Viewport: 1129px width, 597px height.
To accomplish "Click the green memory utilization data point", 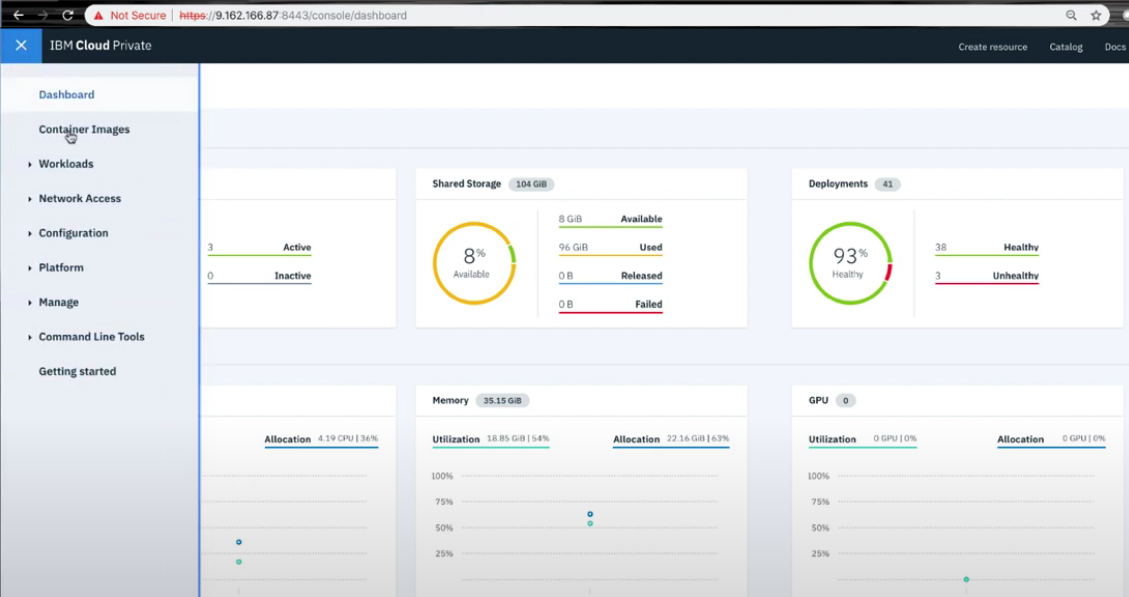I will pos(590,524).
